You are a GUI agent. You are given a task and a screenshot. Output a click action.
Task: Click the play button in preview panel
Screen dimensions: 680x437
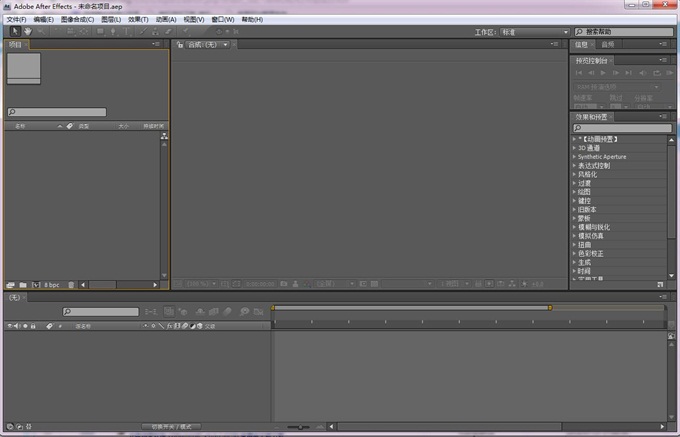(603, 73)
